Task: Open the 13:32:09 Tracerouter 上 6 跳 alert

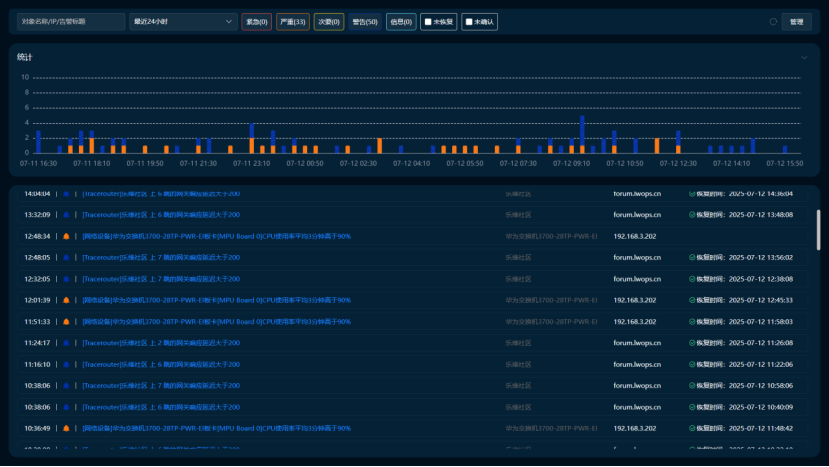Action: tap(161, 215)
